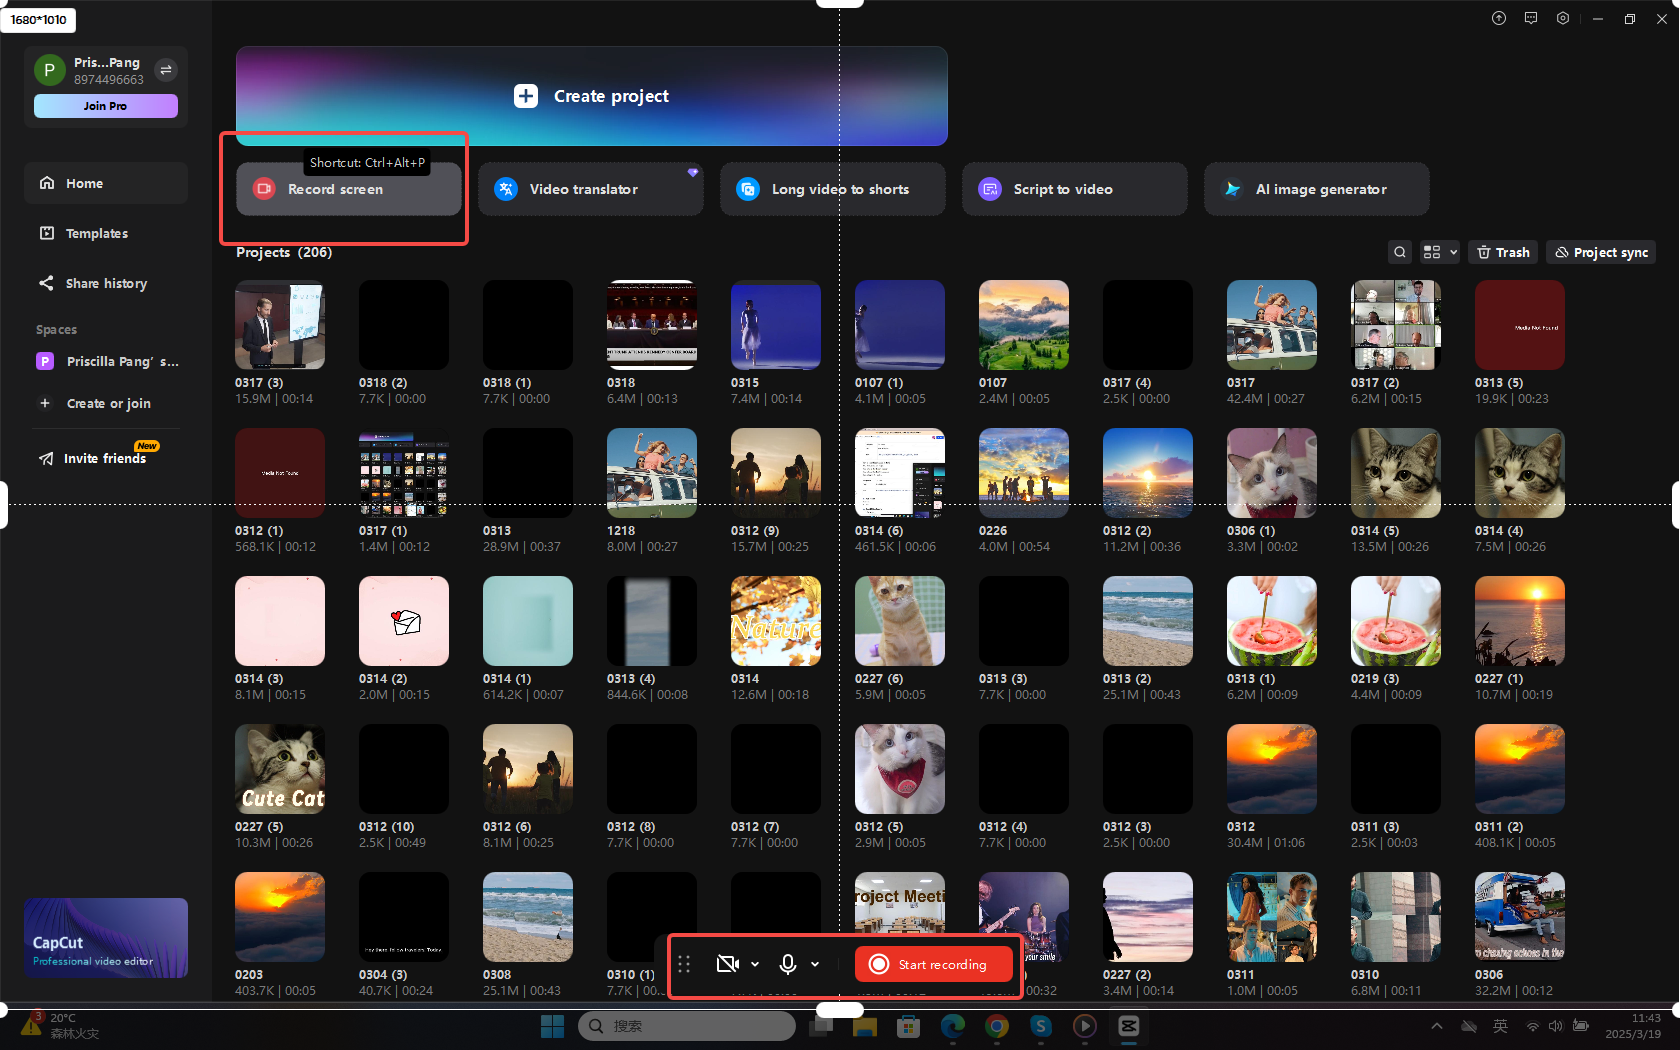Open Long video to shorts tool
Image resolution: width=1680 pixels, height=1050 pixels.
pyautogui.click(x=833, y=189)
